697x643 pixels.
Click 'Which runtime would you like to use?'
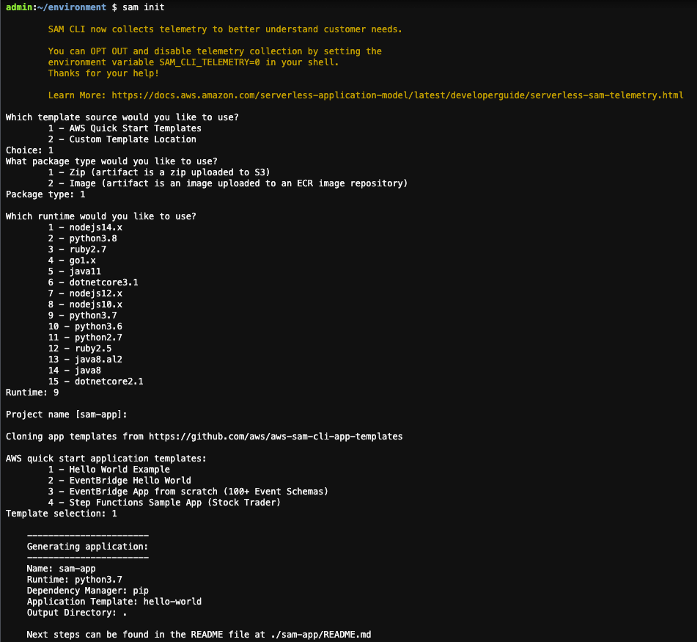pyautogui.click(x=100, y=216)
